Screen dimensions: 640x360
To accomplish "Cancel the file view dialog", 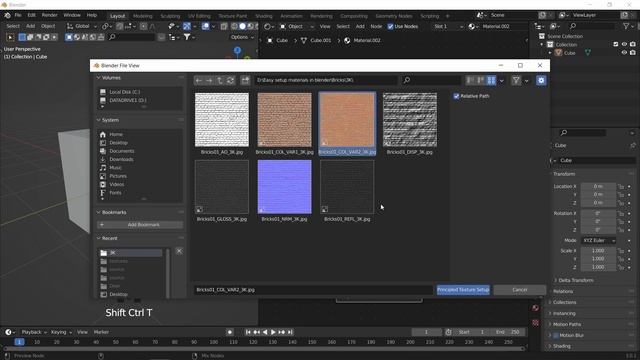I will pyautogui.click(x=520, y=290).
